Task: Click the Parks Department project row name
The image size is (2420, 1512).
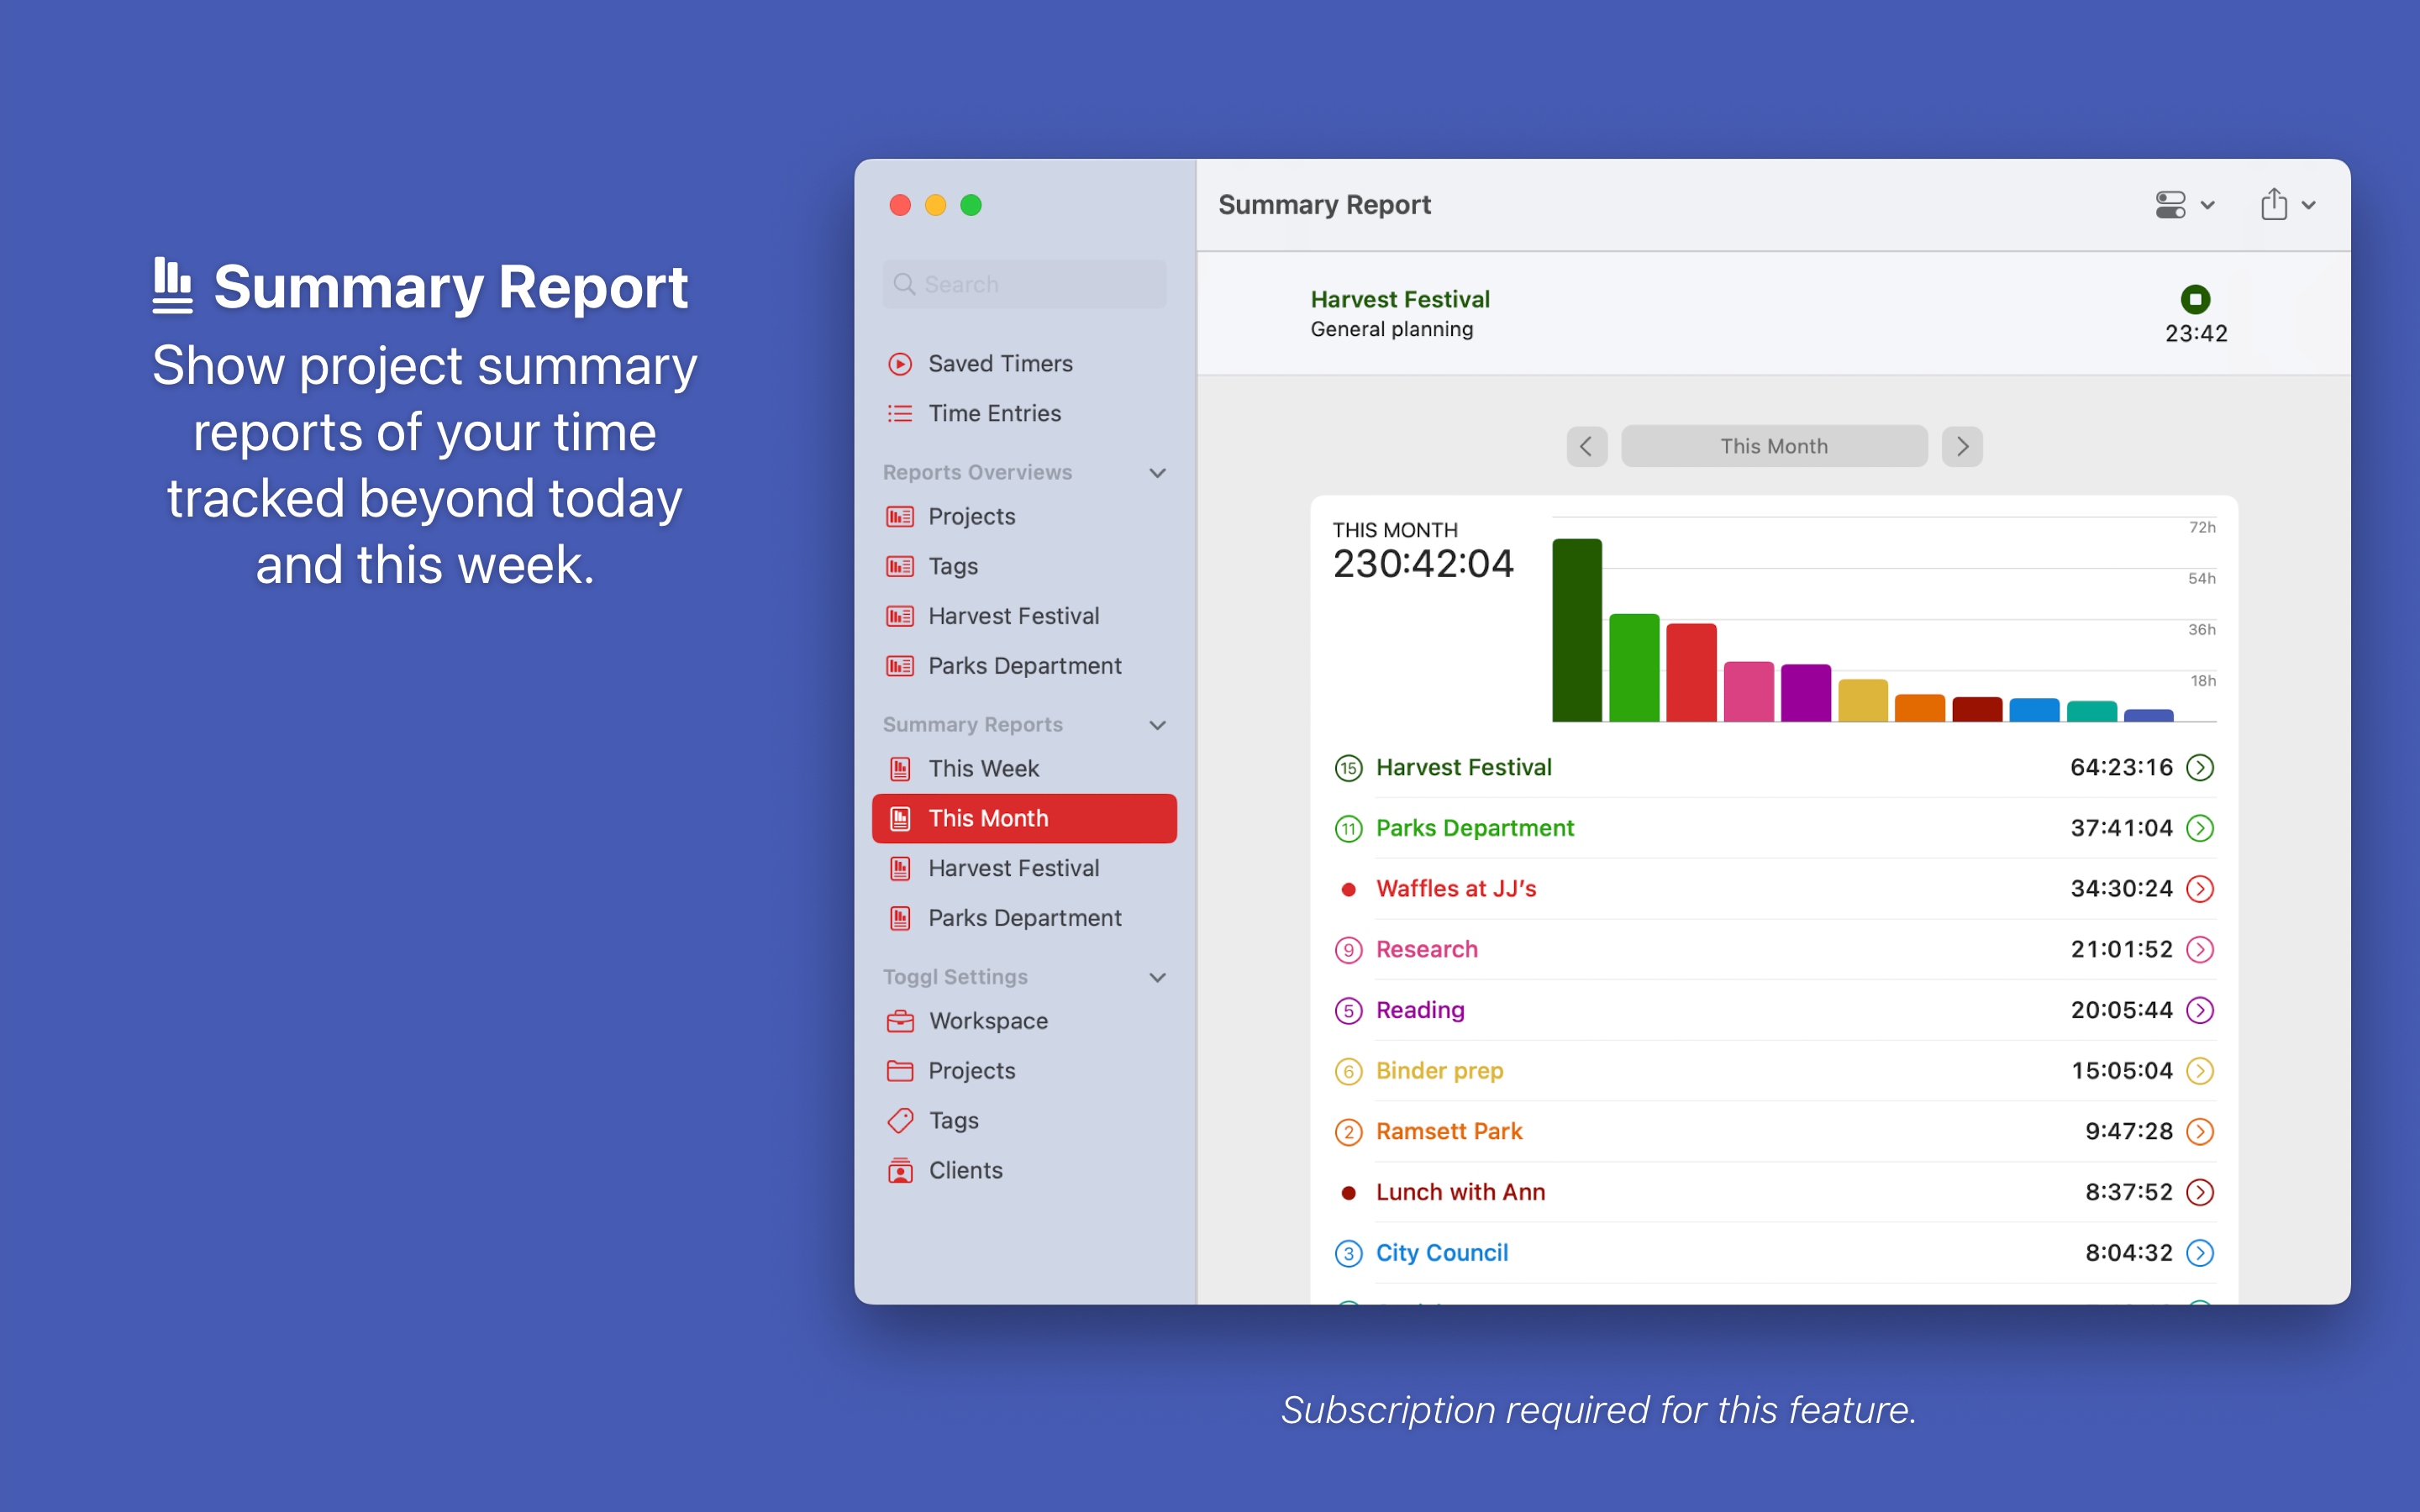Action: click(x=1474, y=828)
